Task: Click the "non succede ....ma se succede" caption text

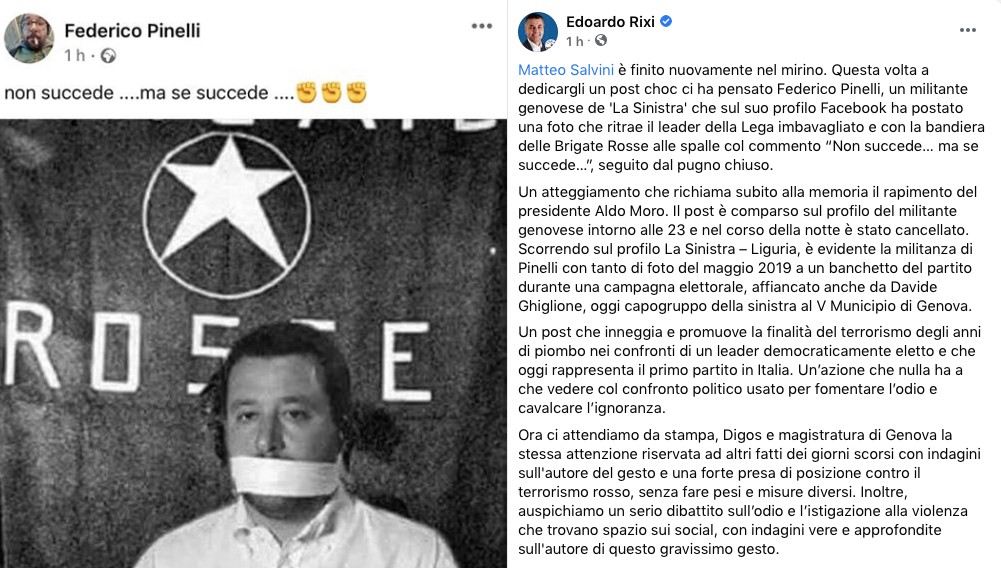Action: (149, 93)
